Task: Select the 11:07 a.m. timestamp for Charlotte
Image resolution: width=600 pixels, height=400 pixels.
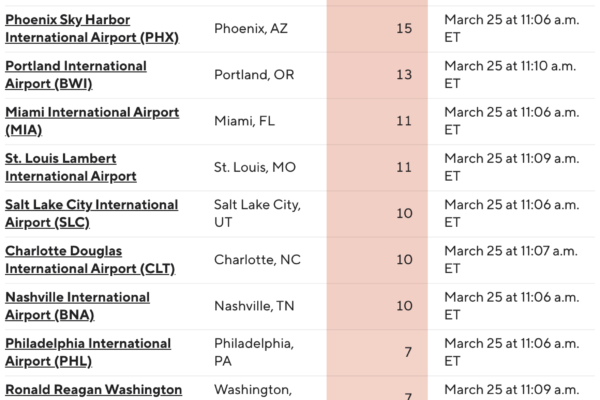Action: coord(507,259)
